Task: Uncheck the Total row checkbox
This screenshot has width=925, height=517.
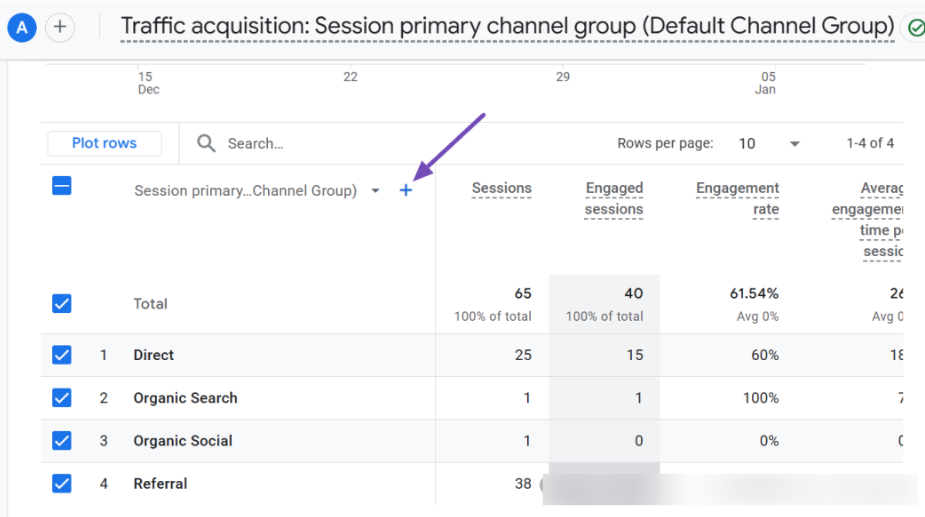Action: pyautogui.click(x=62, y=303)
